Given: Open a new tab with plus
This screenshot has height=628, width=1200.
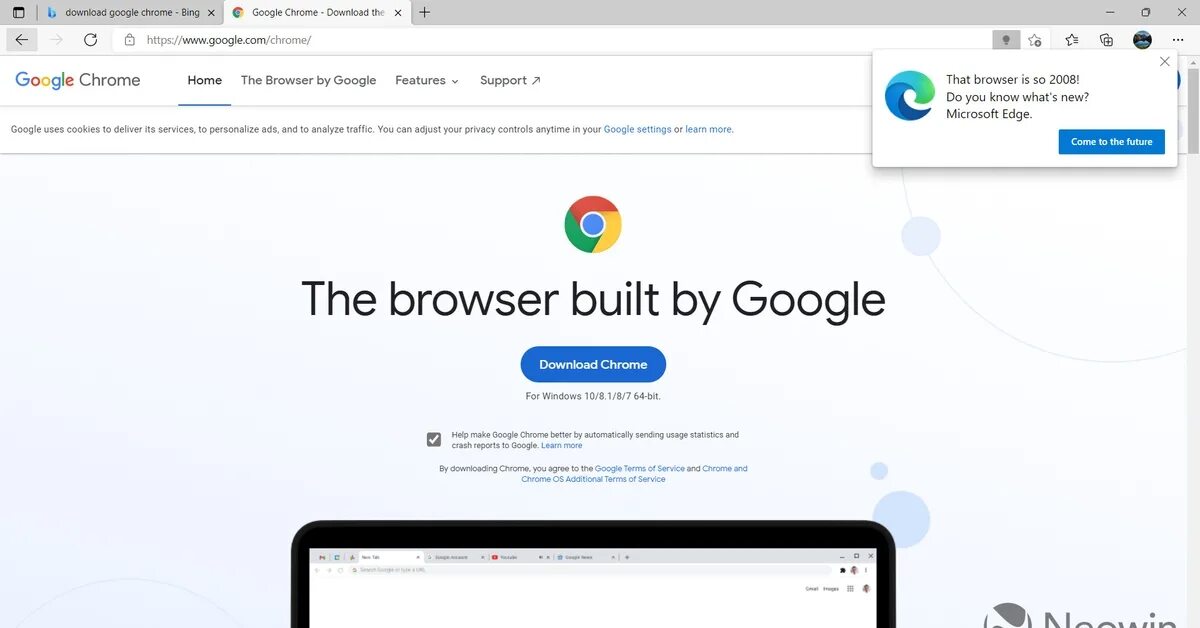Looking at the screenshot, I should tap(425, 12).
